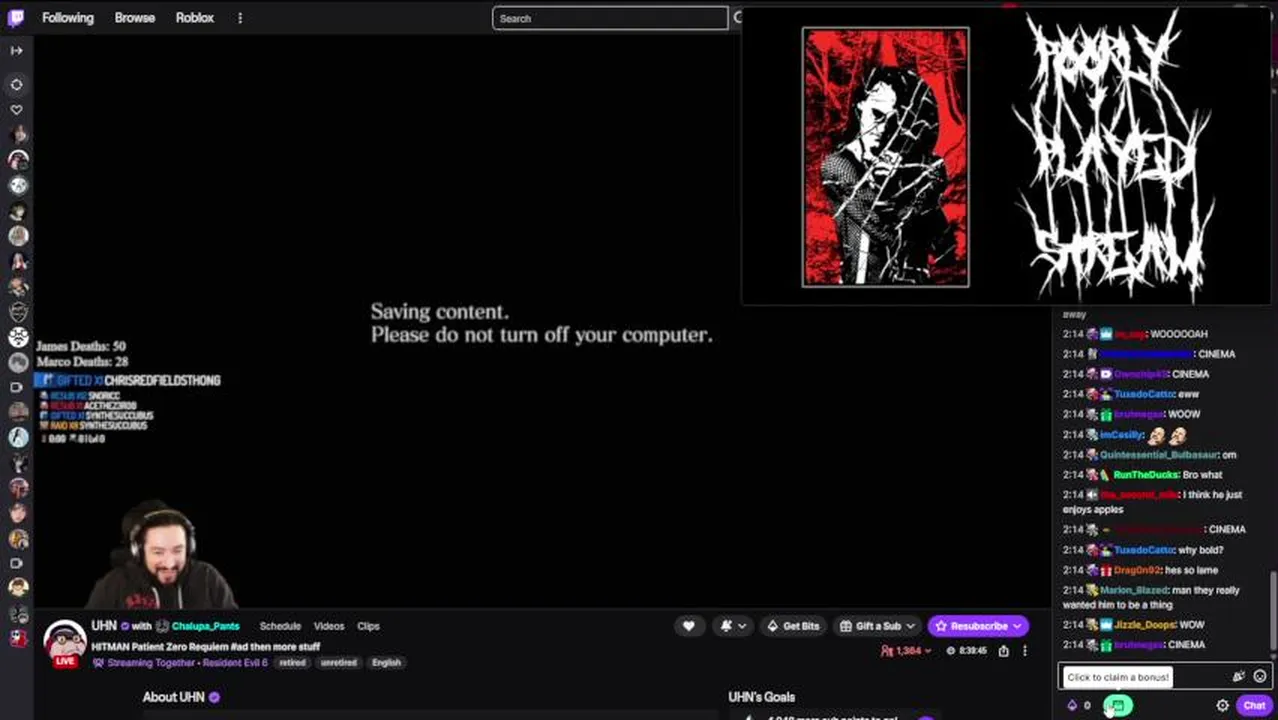Open stream options three-dot menu
Screen dimensions: 1278x720
click(1025, 651)
